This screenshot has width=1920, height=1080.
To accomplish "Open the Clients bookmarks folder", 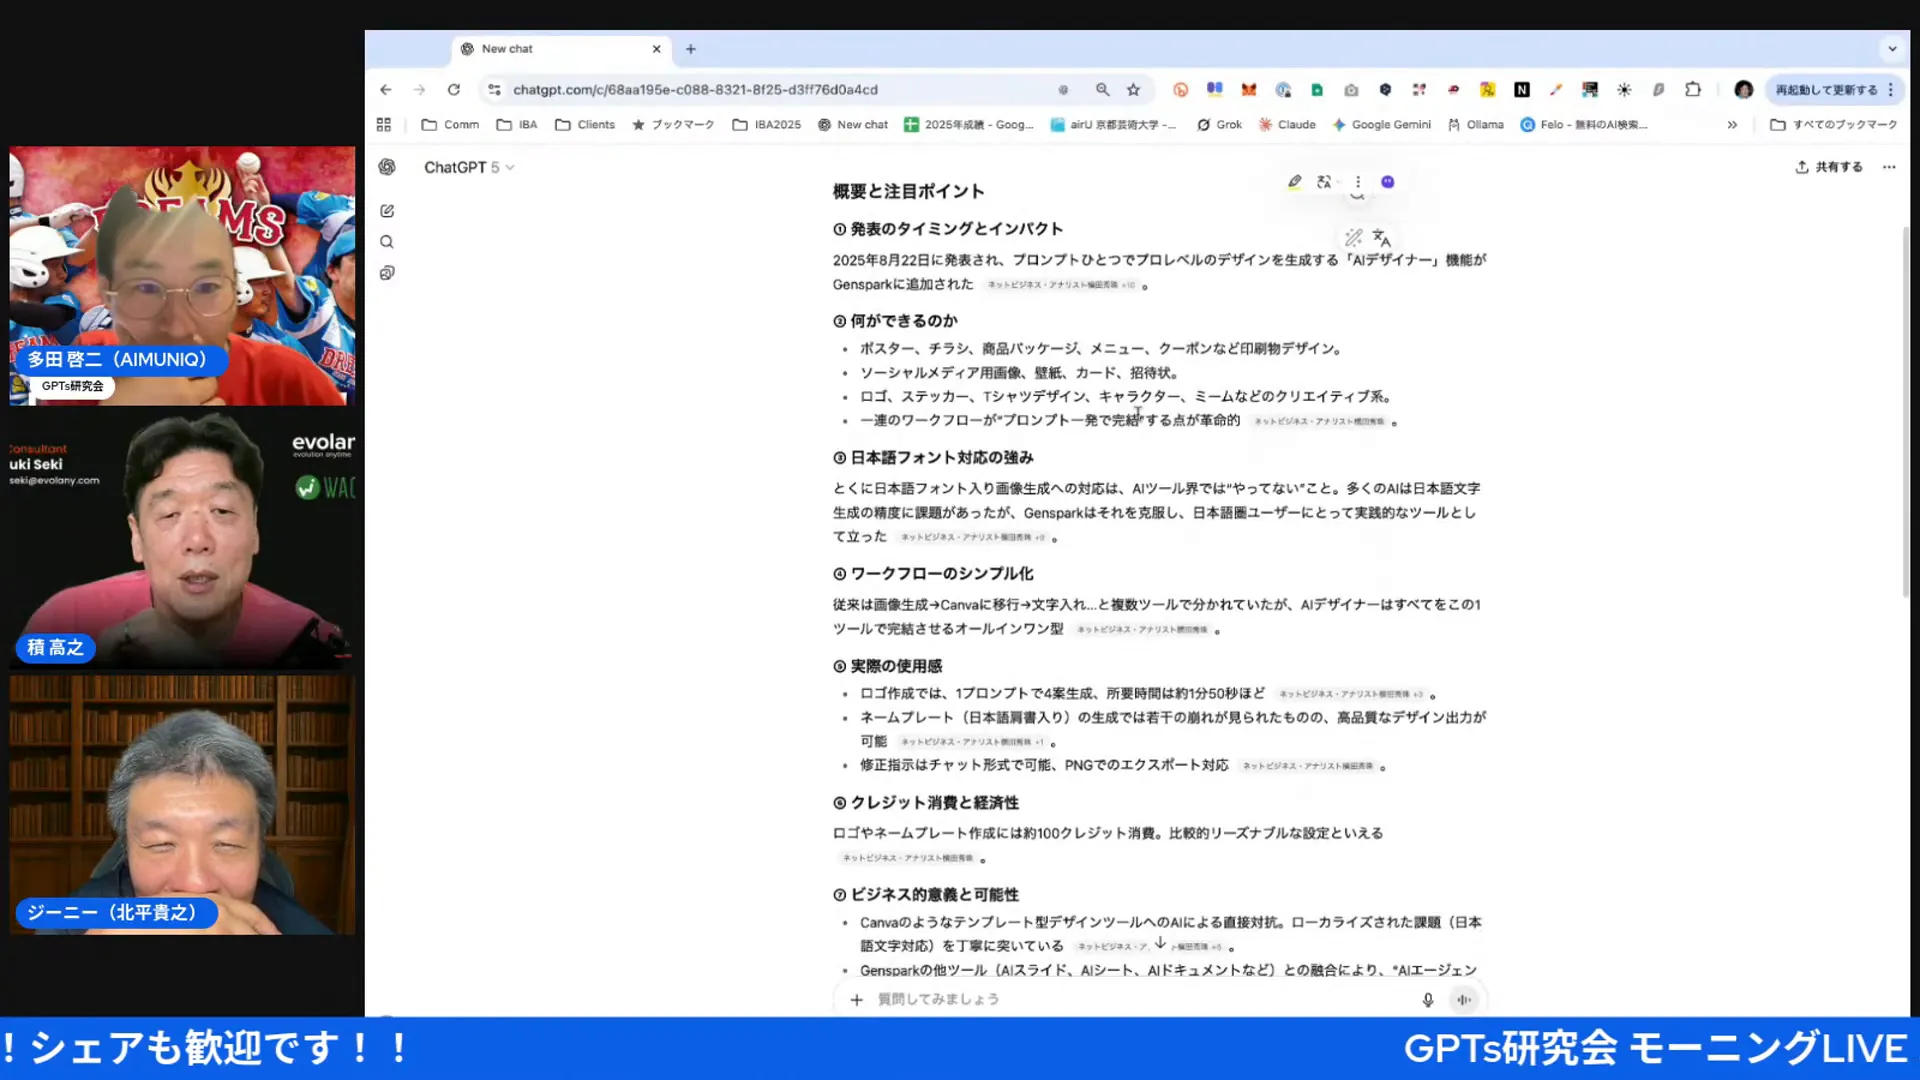I will [585, 125].
